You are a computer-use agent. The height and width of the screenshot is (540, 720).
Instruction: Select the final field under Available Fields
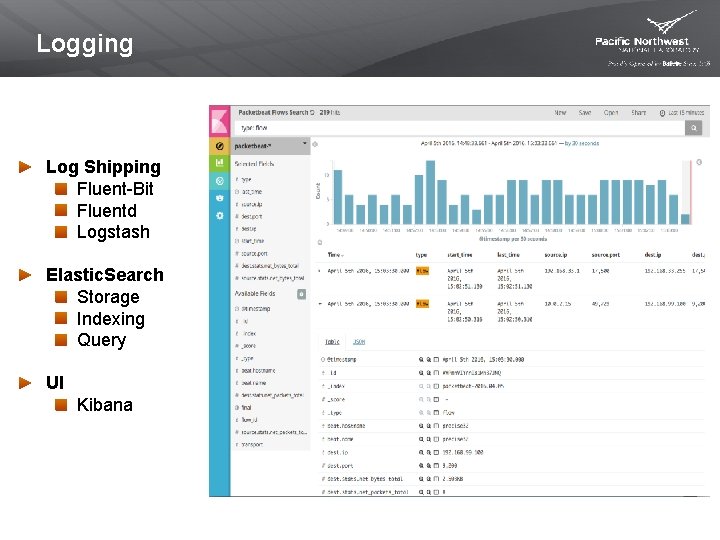point(247,408)
